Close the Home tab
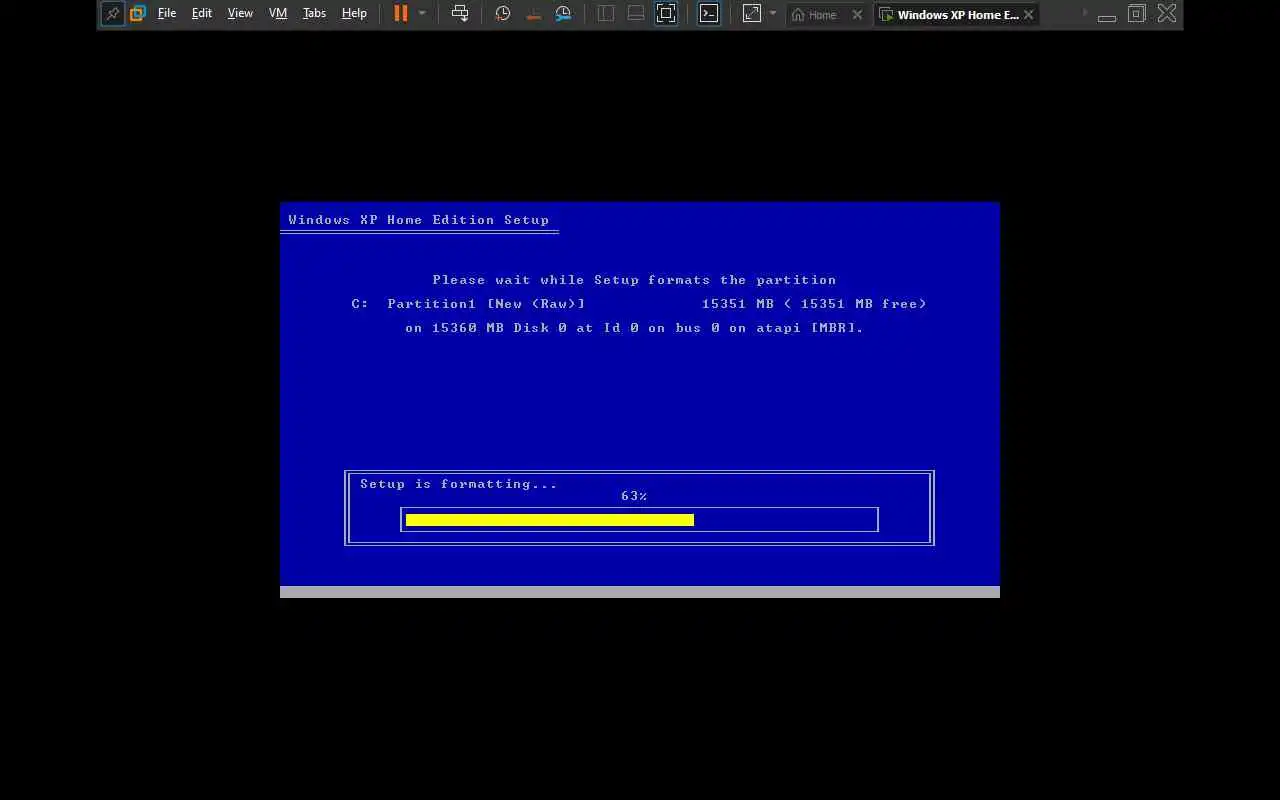This screenshot has height=800, width=1280. point(857,15)
